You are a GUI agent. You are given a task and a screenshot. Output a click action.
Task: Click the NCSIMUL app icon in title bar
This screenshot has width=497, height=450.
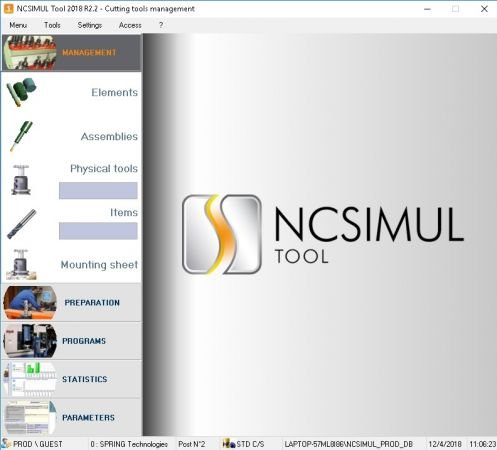point(9,9)
